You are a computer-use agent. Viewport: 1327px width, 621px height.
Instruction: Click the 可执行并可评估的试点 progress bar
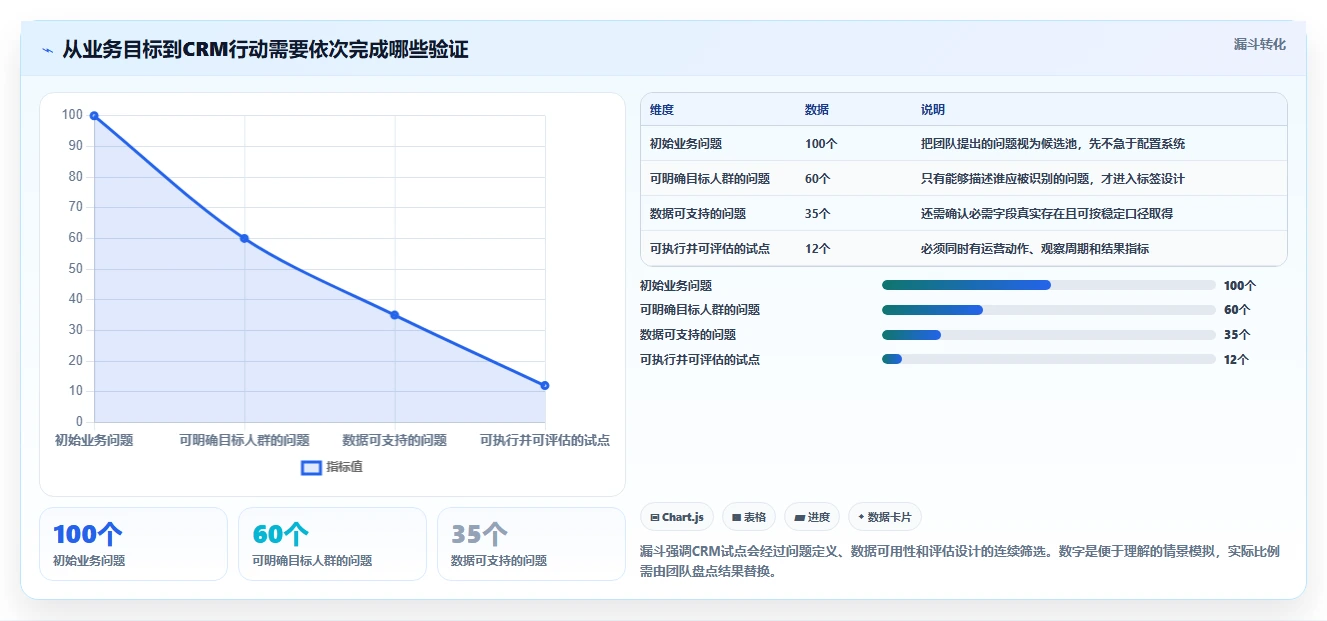(x=1048, y=359)
